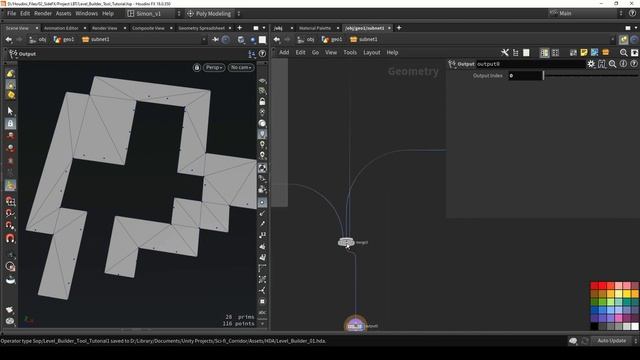Open the Assets menu
The image size is (640, 360).
tap(63, 13)
